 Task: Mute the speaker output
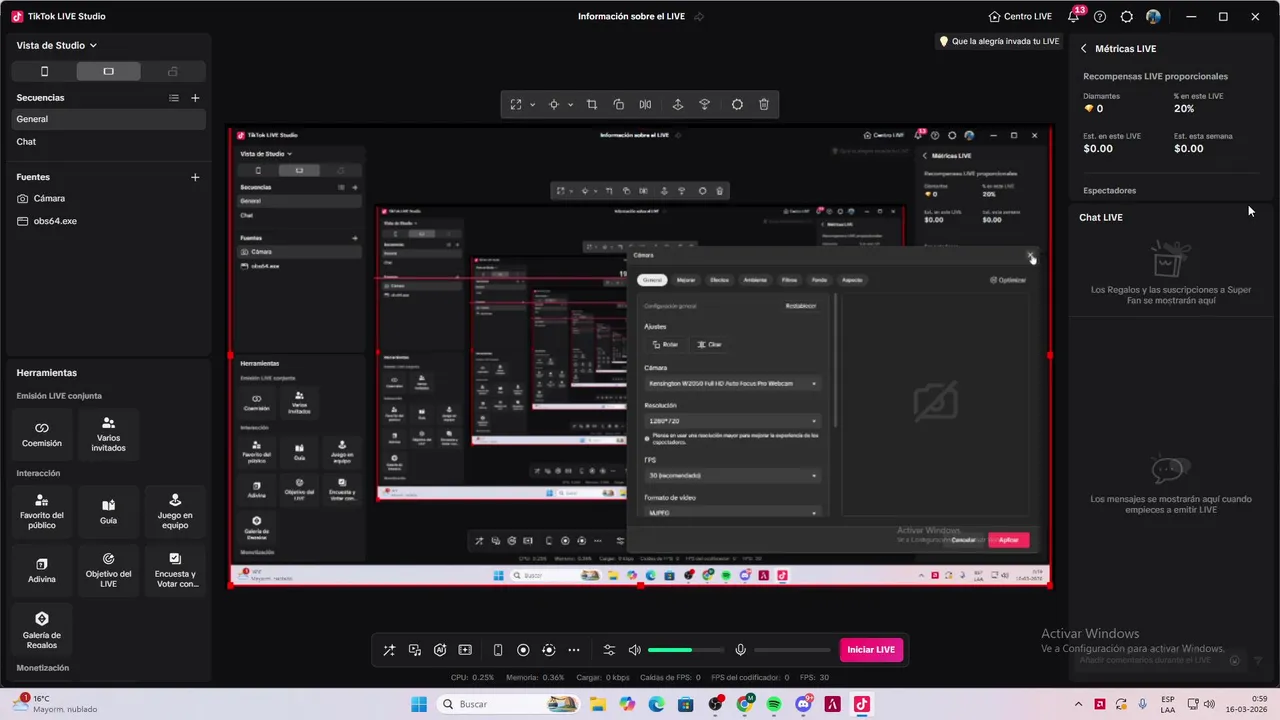click(x=634, y=650)
